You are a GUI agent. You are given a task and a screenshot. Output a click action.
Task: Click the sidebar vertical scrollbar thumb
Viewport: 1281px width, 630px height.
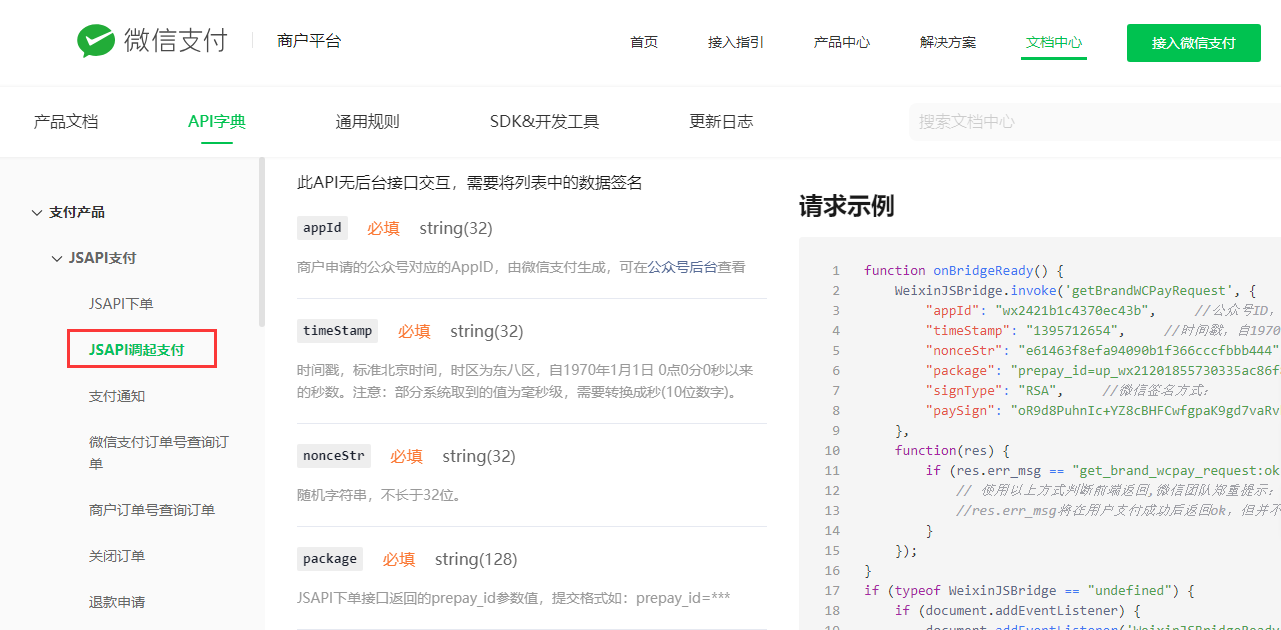pyautogui.click(x=262, y=242)
